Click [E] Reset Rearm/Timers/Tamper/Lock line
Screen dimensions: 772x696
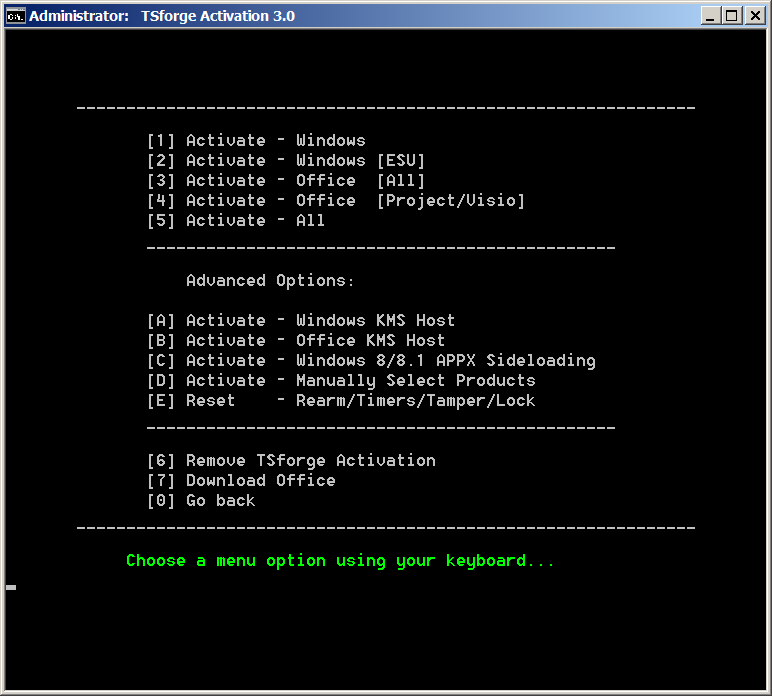(341, 401)
